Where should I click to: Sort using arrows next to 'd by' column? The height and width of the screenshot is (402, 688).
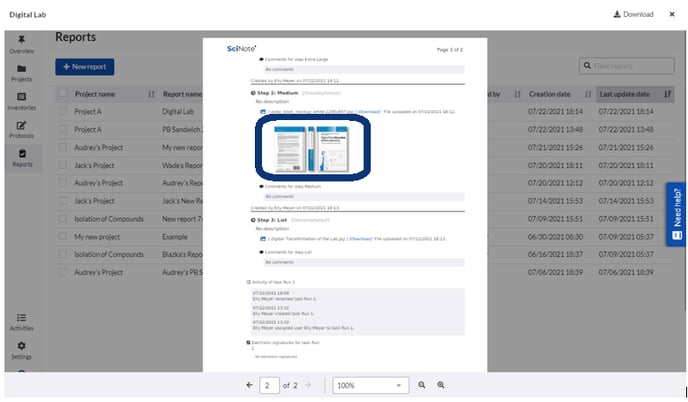pyautogui.click(x=517, y=94)
